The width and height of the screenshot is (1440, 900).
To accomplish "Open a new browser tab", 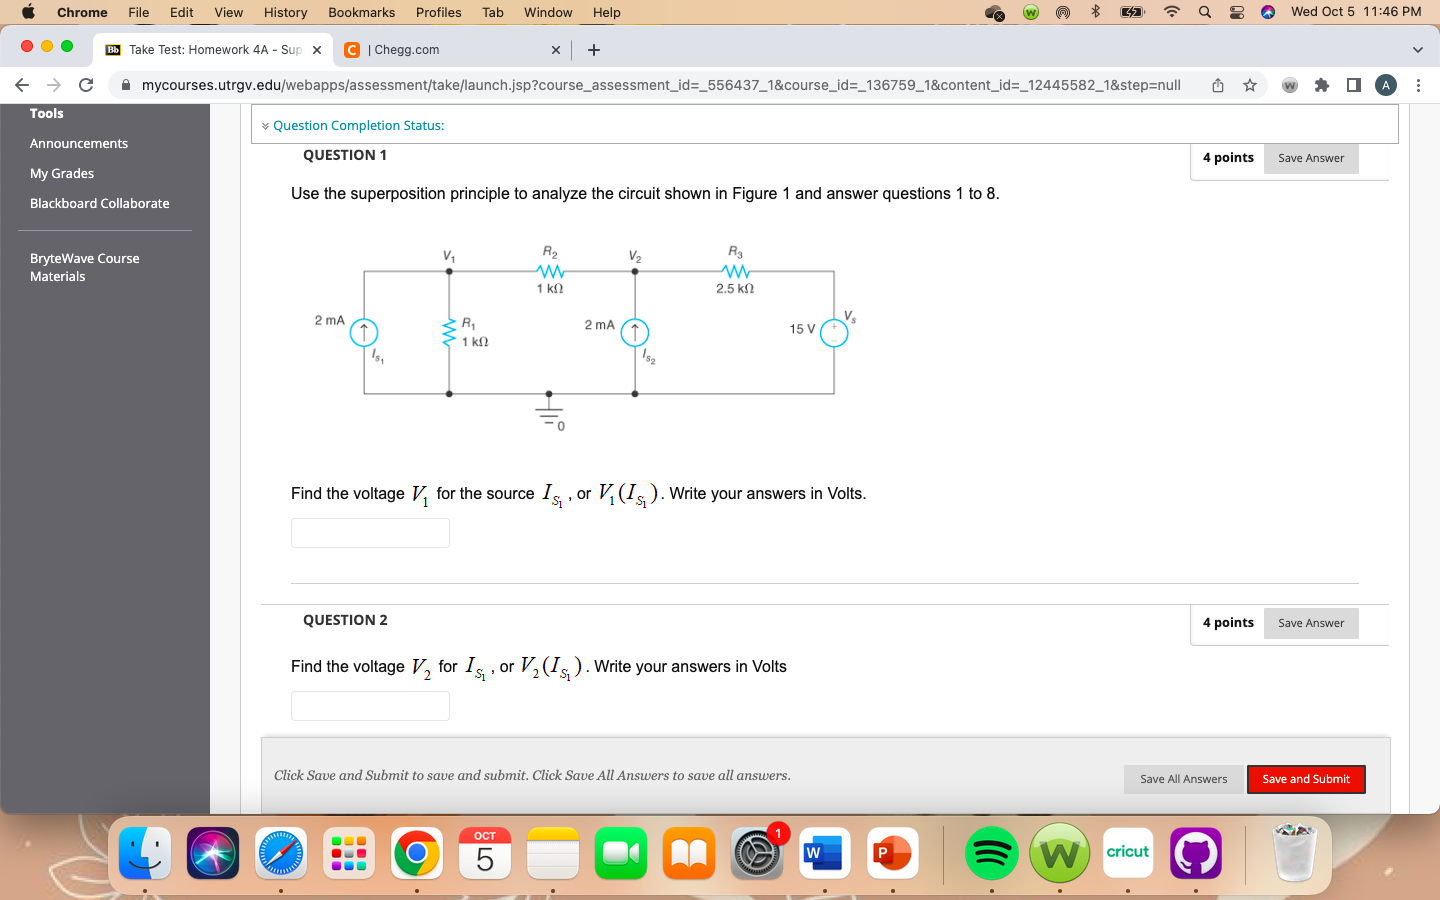I will [x=593, y=49].
